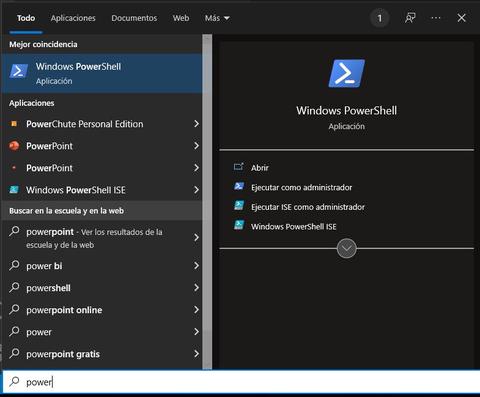Click search icon beside powerpoint suggestion
The image size is (480, 397).
pos(14,231)
